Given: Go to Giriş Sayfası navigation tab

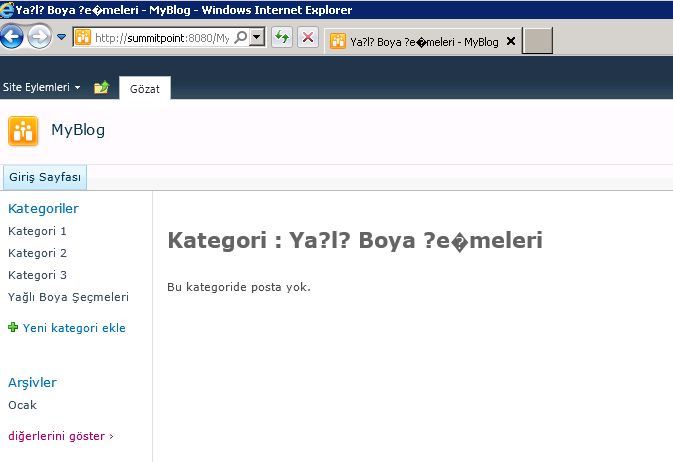Looking at the screenshot, I should pyautogui.click(x=45, y=178).
